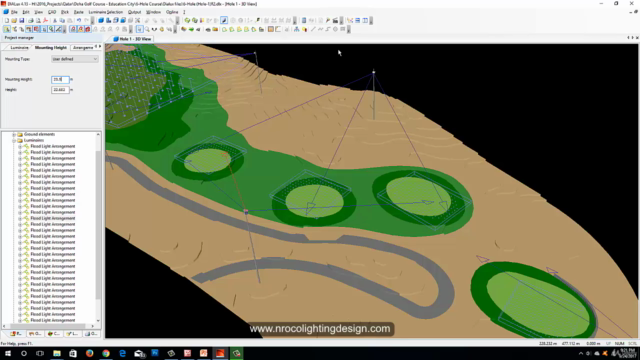The height and width of the screenshot is (360, 640).
Task: Click the Open file folder icon
Action: (x=14, y=20)
